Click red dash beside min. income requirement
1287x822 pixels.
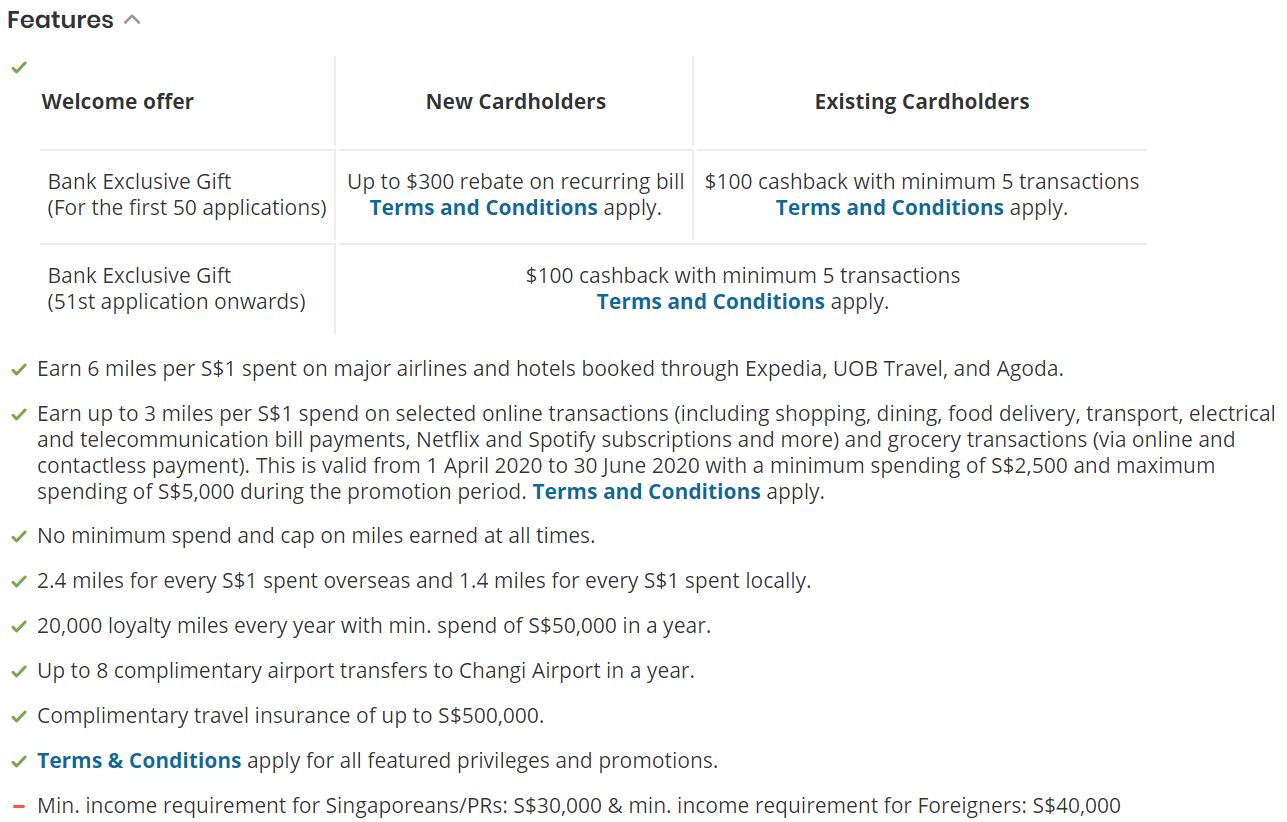(x=19, y=806)
